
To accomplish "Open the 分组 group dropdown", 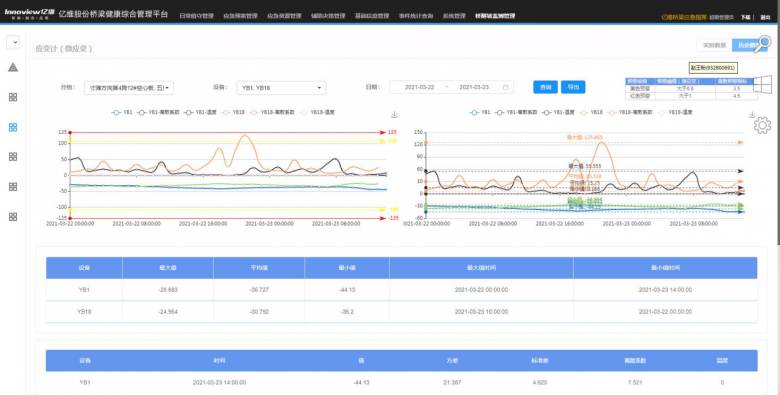I will (x=129, y=88).
